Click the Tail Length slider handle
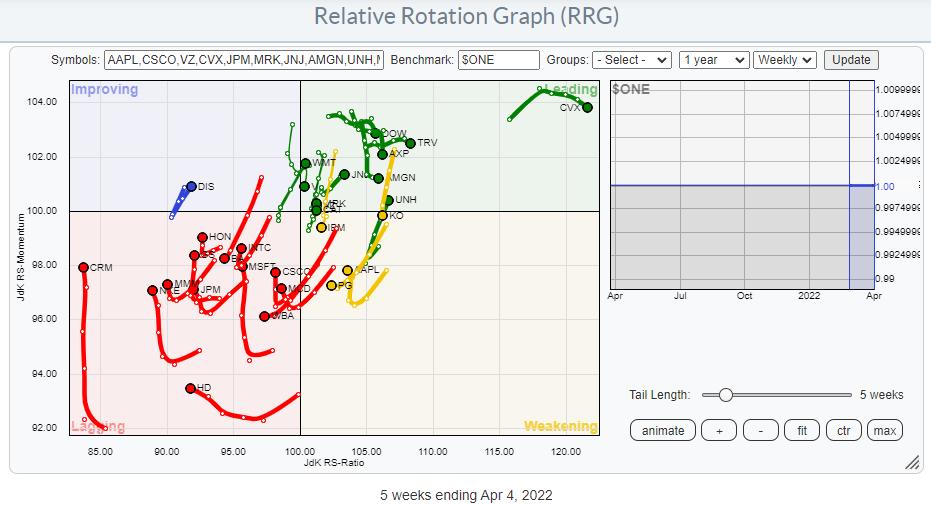Viewport: 931px width, 505px height. coord(726,395)
